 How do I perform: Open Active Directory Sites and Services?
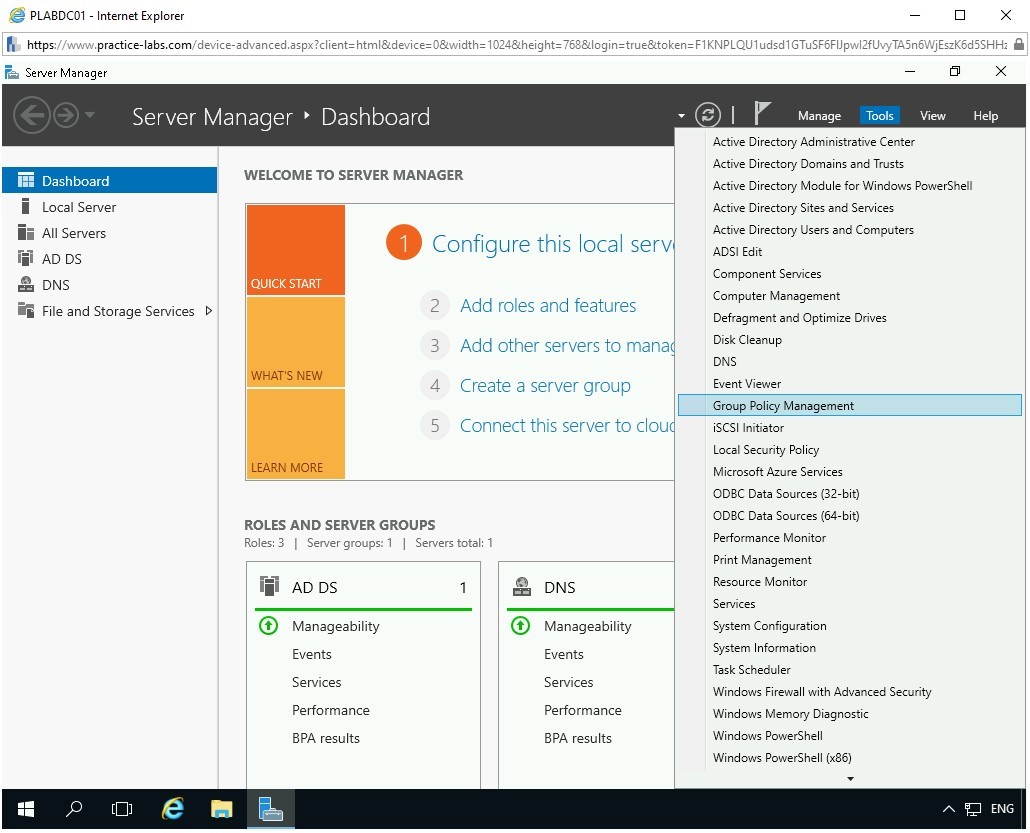(x=849, y=208)
